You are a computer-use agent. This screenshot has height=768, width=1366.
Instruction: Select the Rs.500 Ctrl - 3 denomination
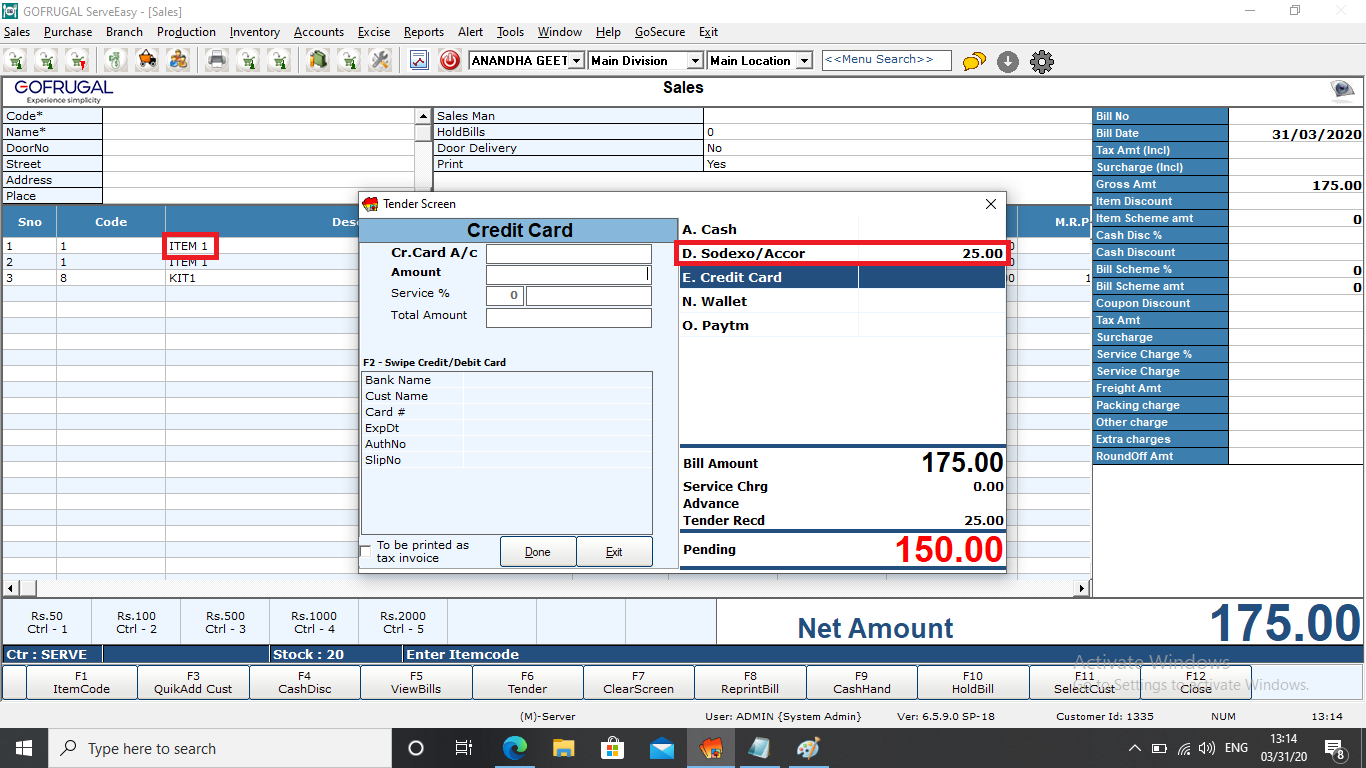coord(226,622)
